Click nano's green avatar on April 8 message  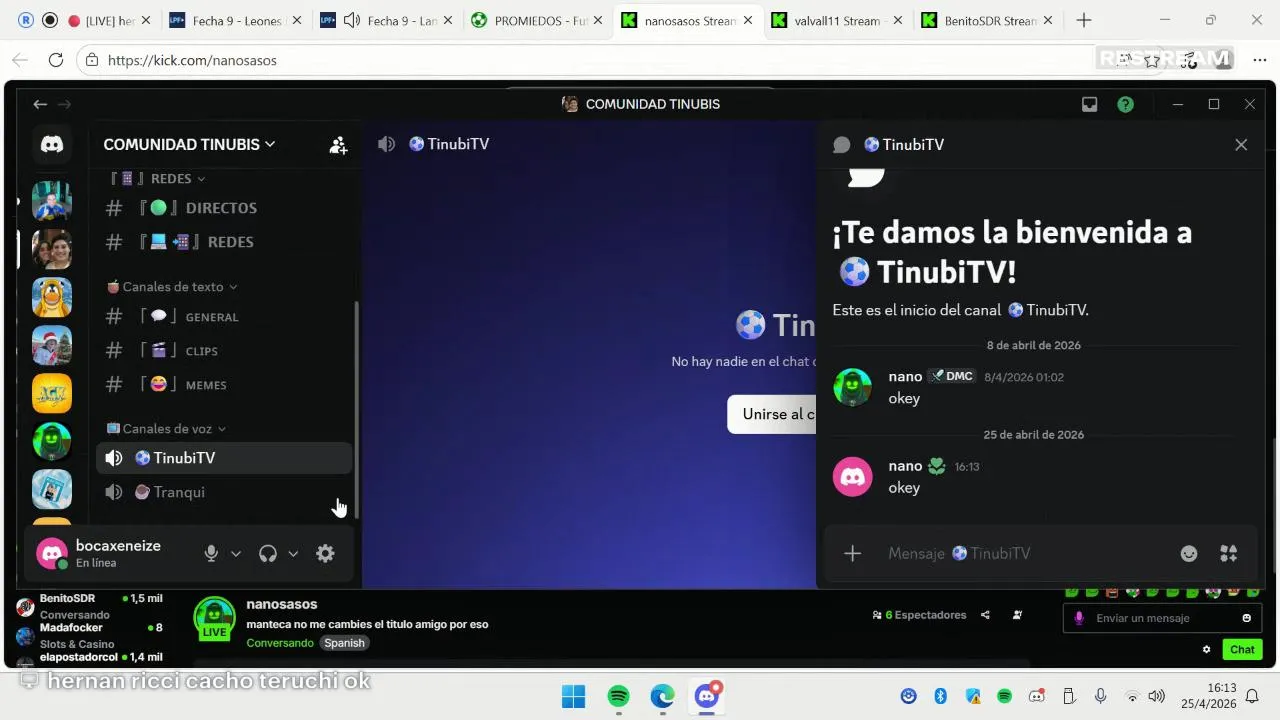pyautogui.click(x=853, y=387)
